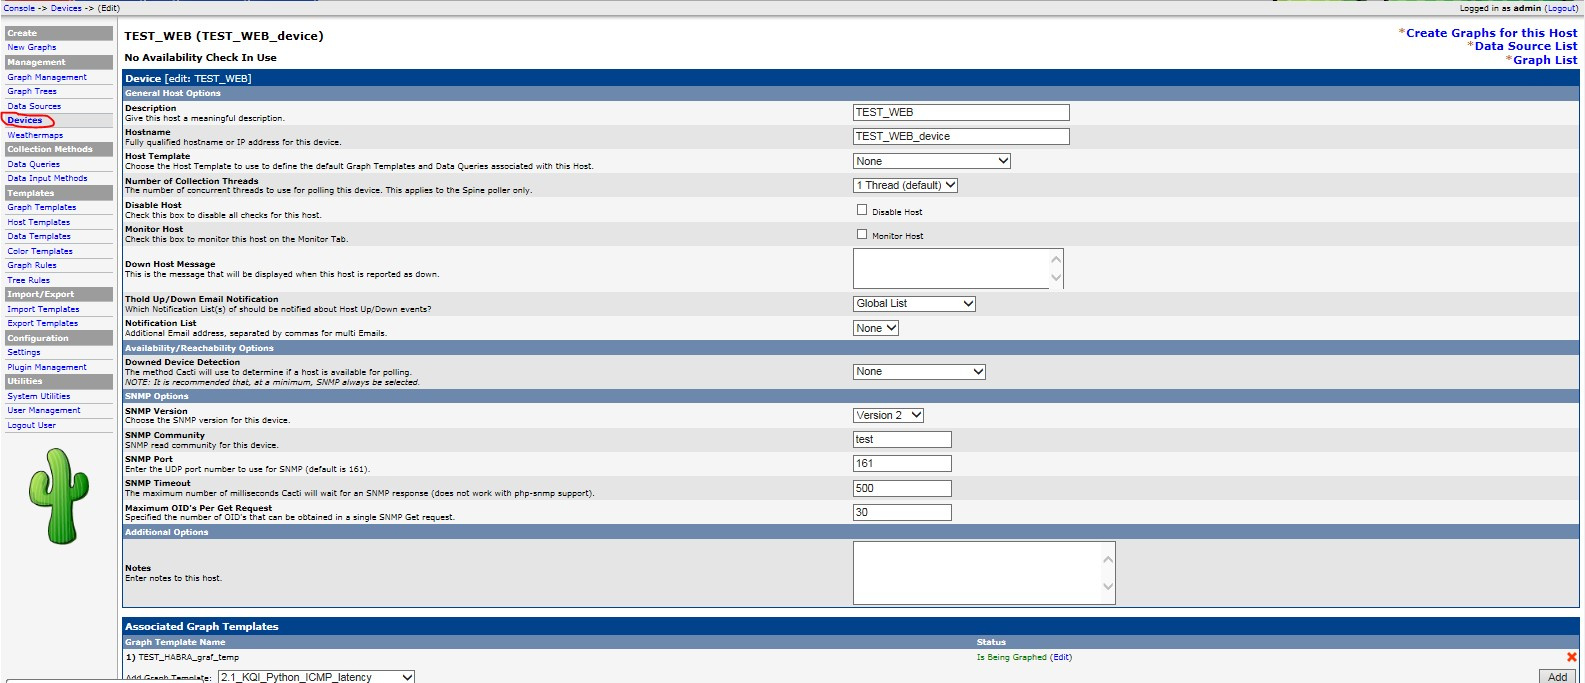Open Data Sources menu item
This screenshot has height=683, width=1585.
coord(34,106)
